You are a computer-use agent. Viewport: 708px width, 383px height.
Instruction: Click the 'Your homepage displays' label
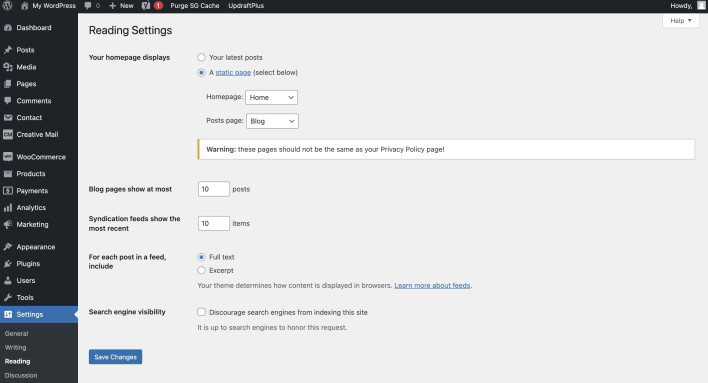tap(130, 57)
